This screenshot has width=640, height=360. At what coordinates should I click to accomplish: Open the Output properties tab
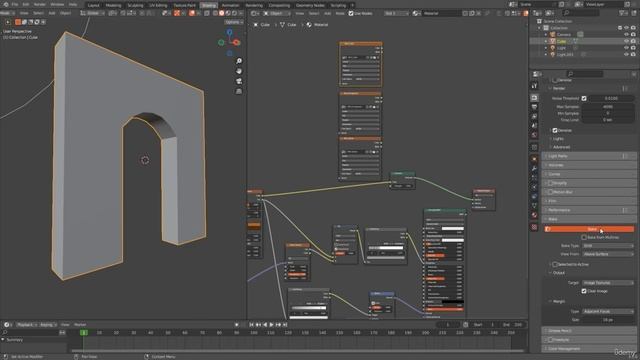[534, 107]
